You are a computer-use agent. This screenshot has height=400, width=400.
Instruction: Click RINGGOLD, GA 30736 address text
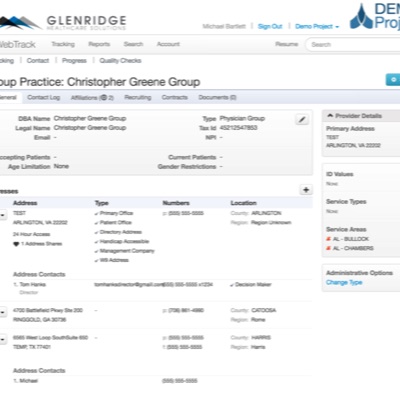39,320
